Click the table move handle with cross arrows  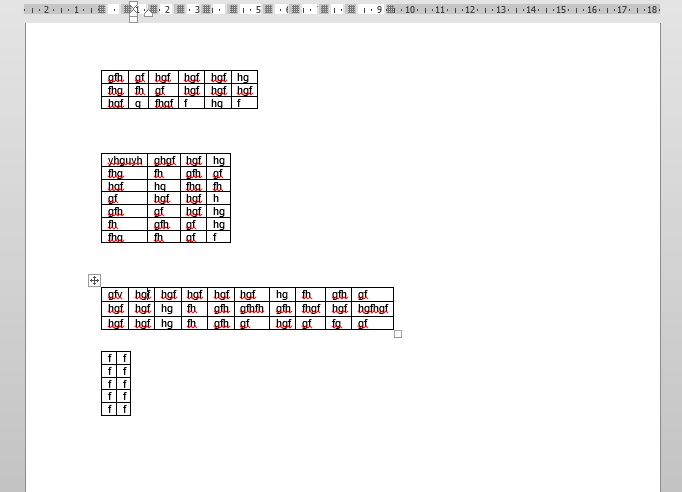coord(94,281)
